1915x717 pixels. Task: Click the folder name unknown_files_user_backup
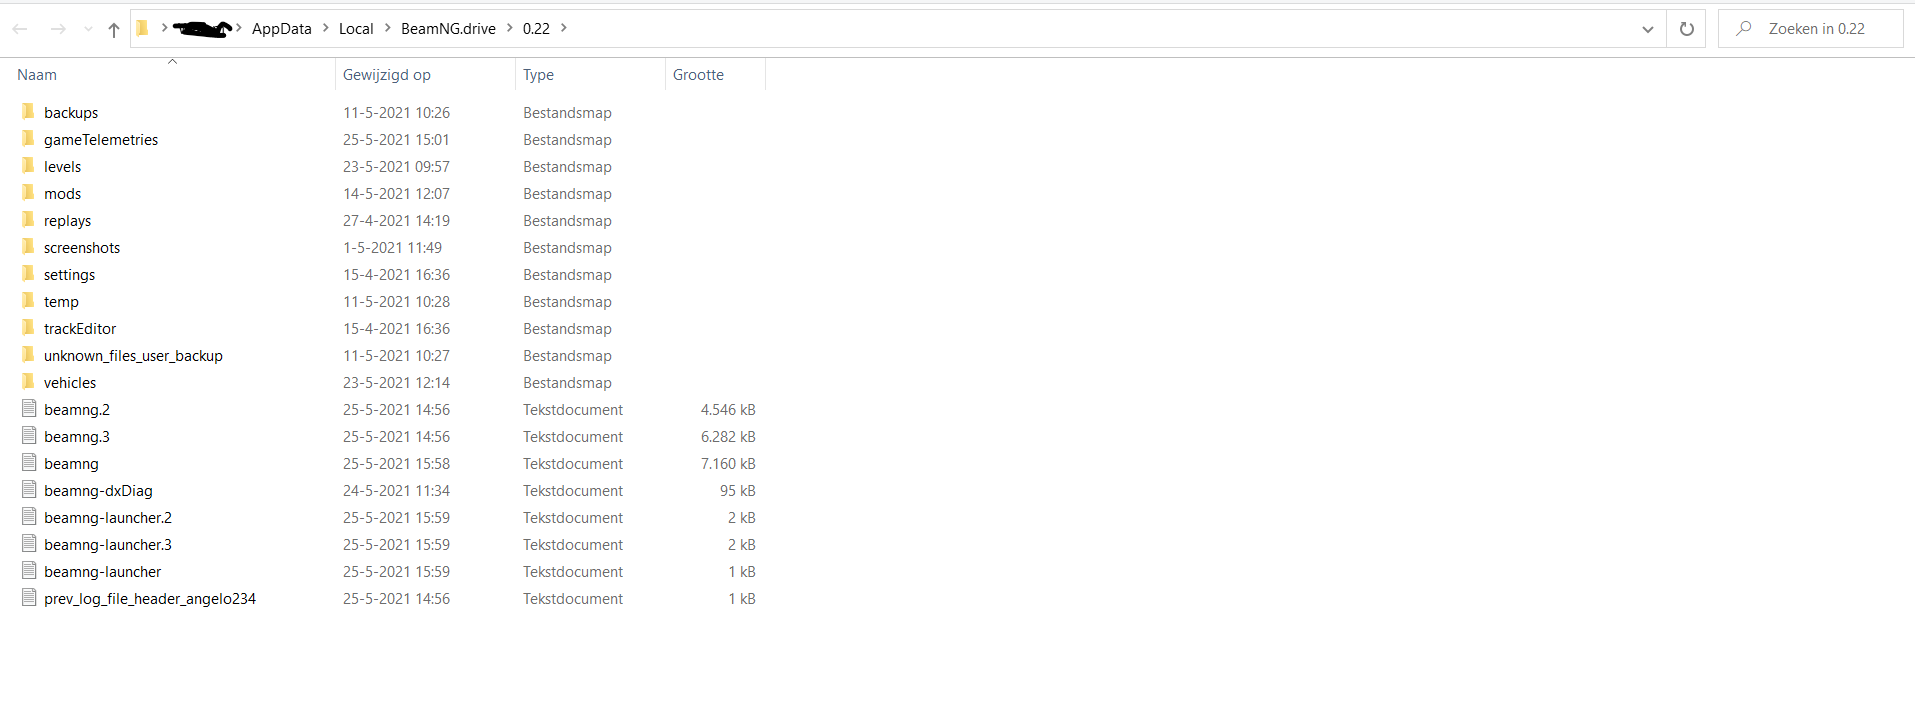coord(133,356)
